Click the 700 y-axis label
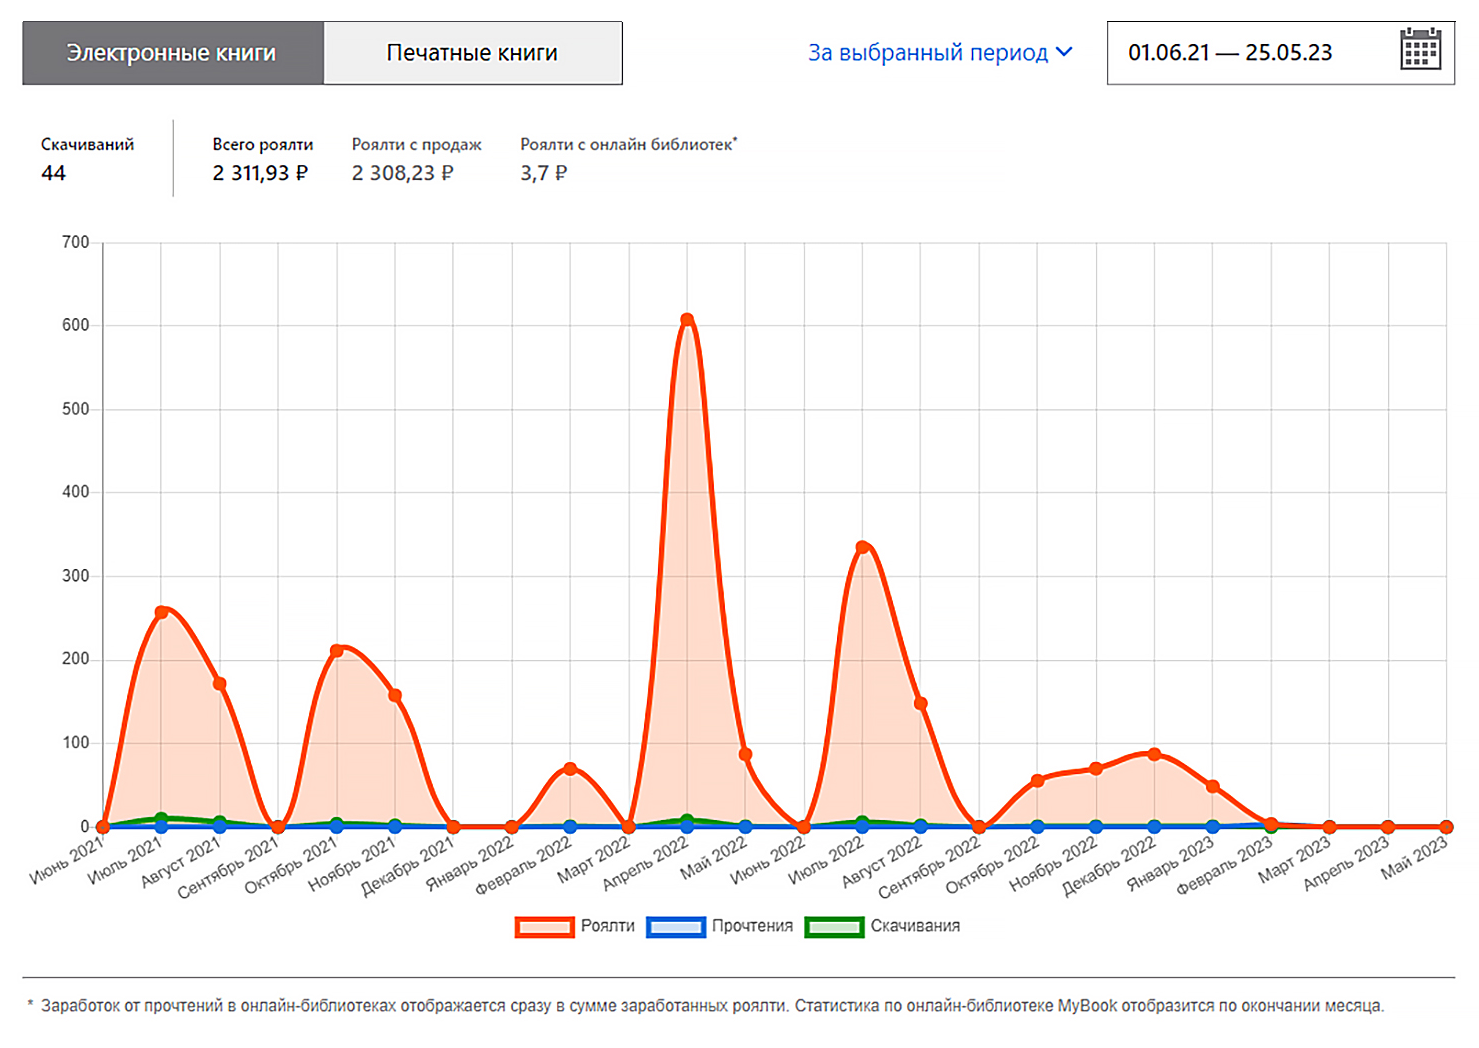Screen dimensions: 1479x1048 point(75,242)
